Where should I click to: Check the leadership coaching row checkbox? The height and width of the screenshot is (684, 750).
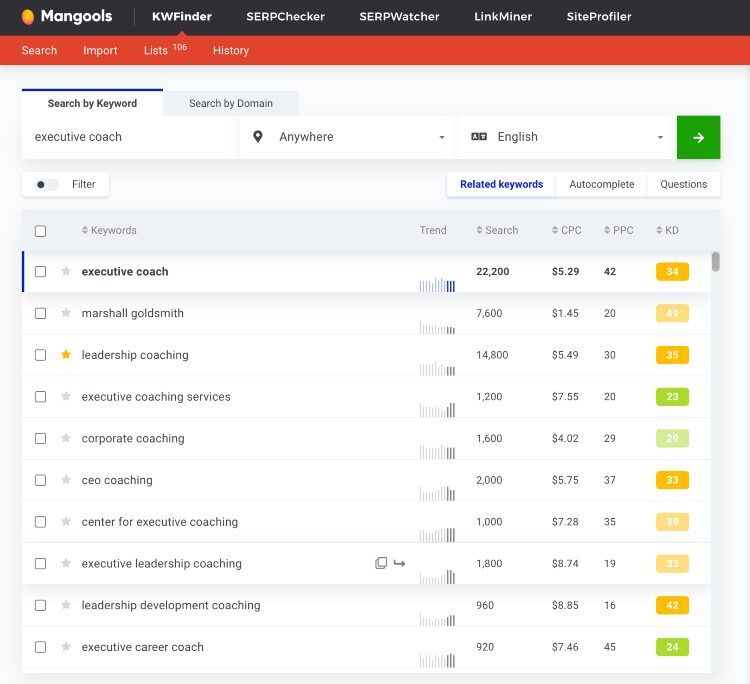coord(41,355)
